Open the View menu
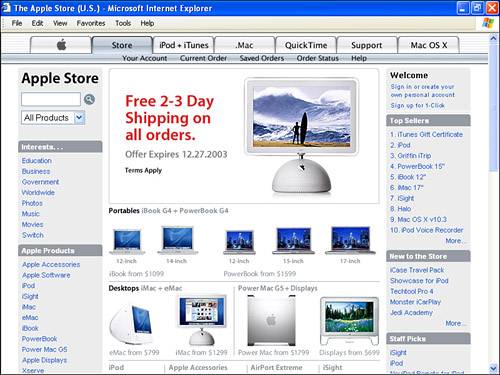 (60, 23)
